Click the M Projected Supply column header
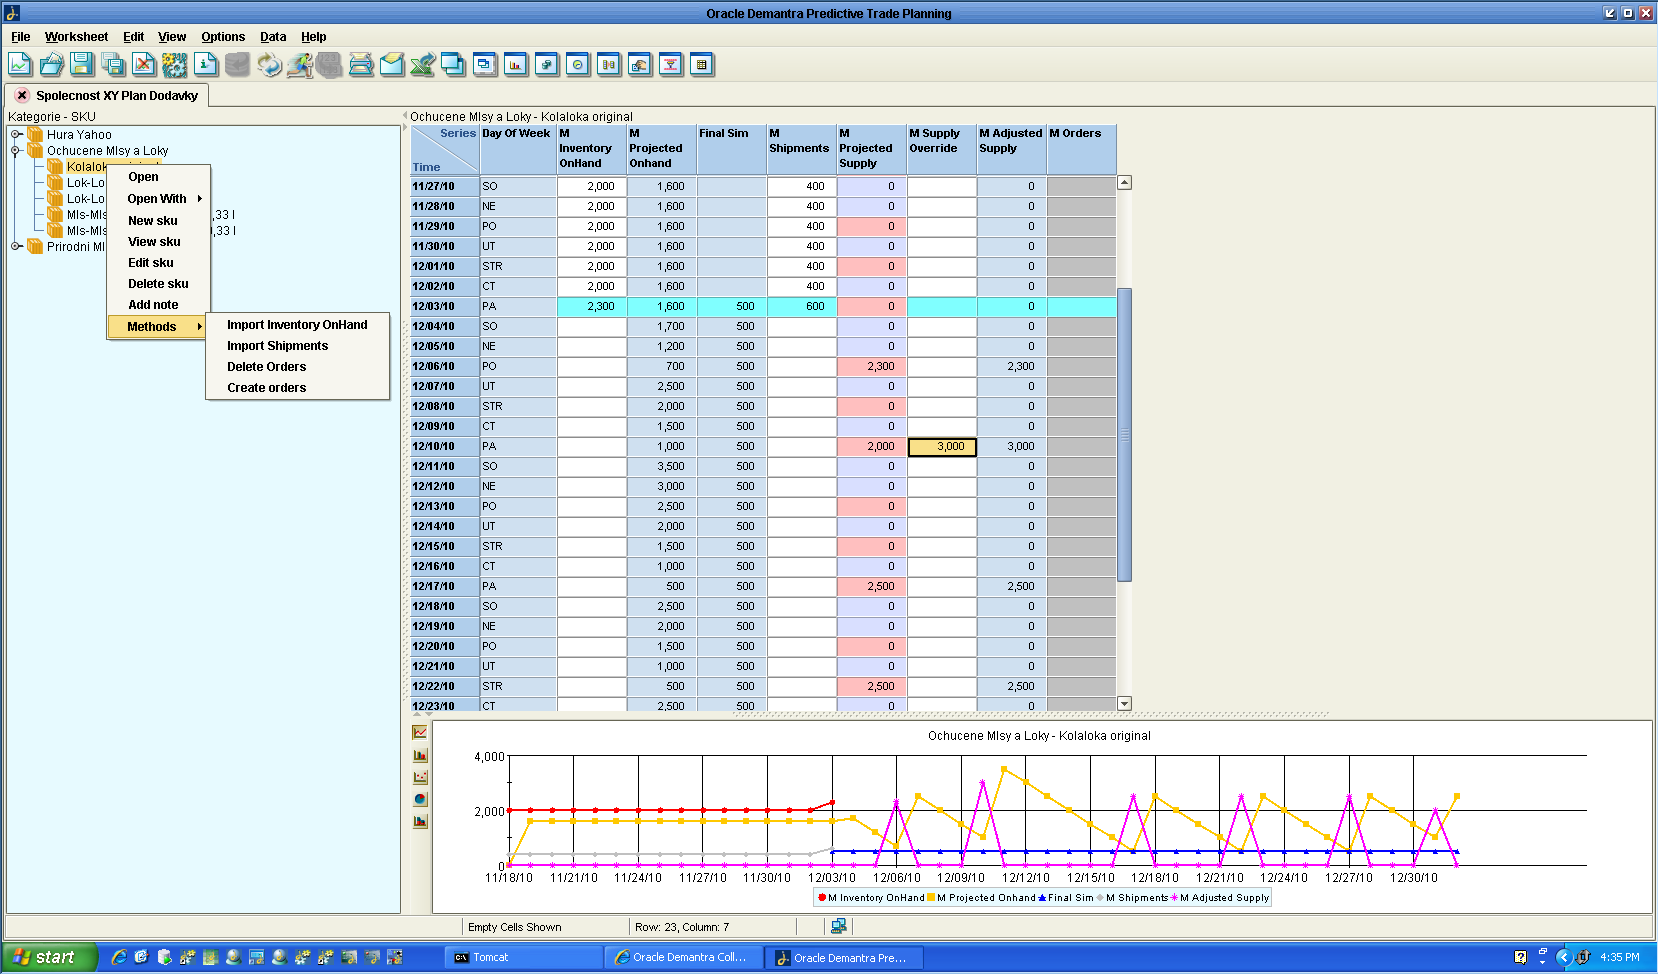This screenshot has width=1658, height=974. click(872, 149)
